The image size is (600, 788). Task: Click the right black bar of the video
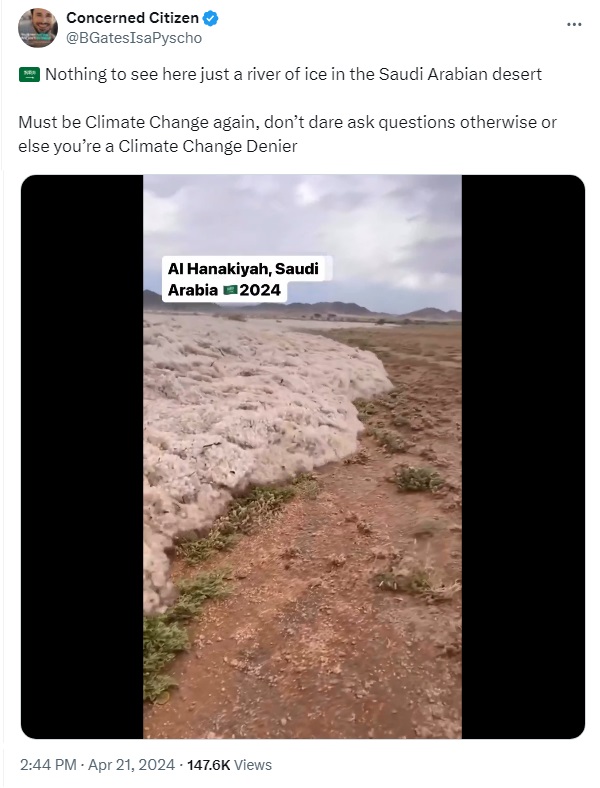pos(523,456)
